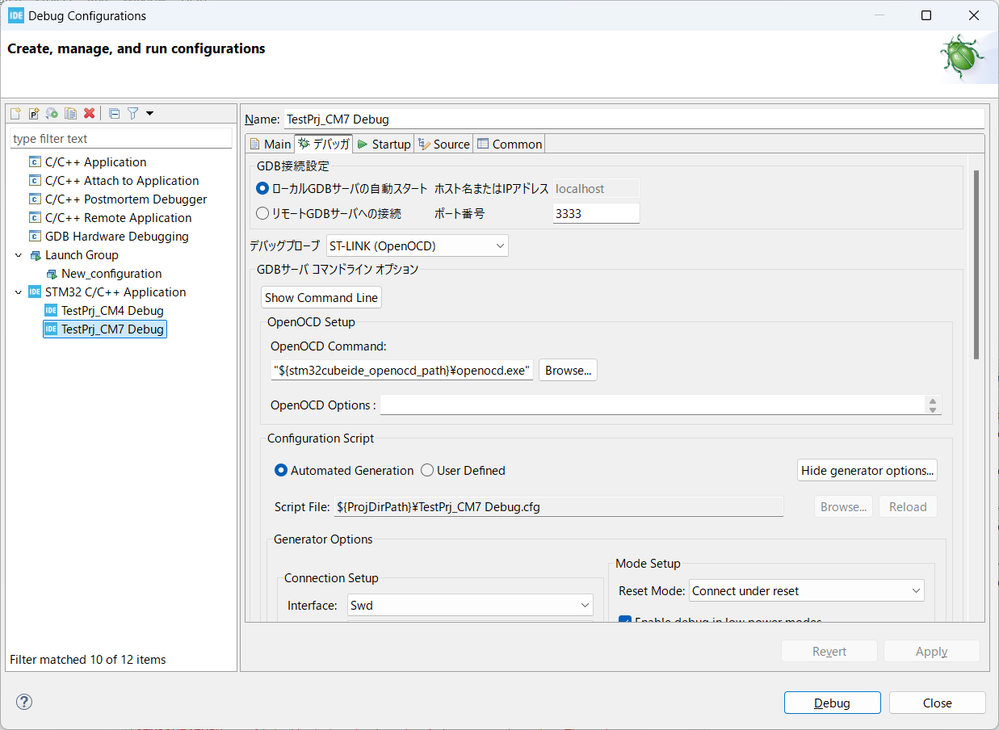Click the New prototype configuration icon
Image resolution: width=999 pixels, height=730 pixels.
[34, 114]
